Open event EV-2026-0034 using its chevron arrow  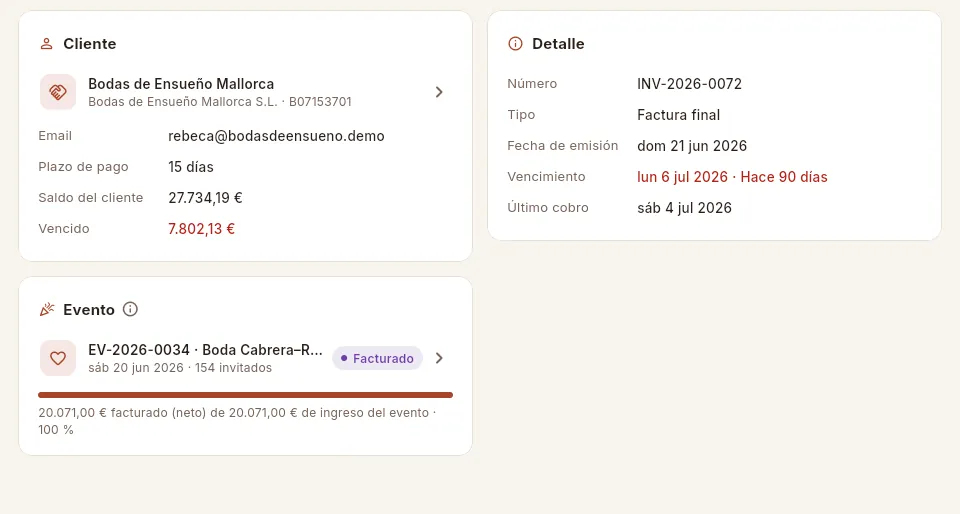(439, 358)
